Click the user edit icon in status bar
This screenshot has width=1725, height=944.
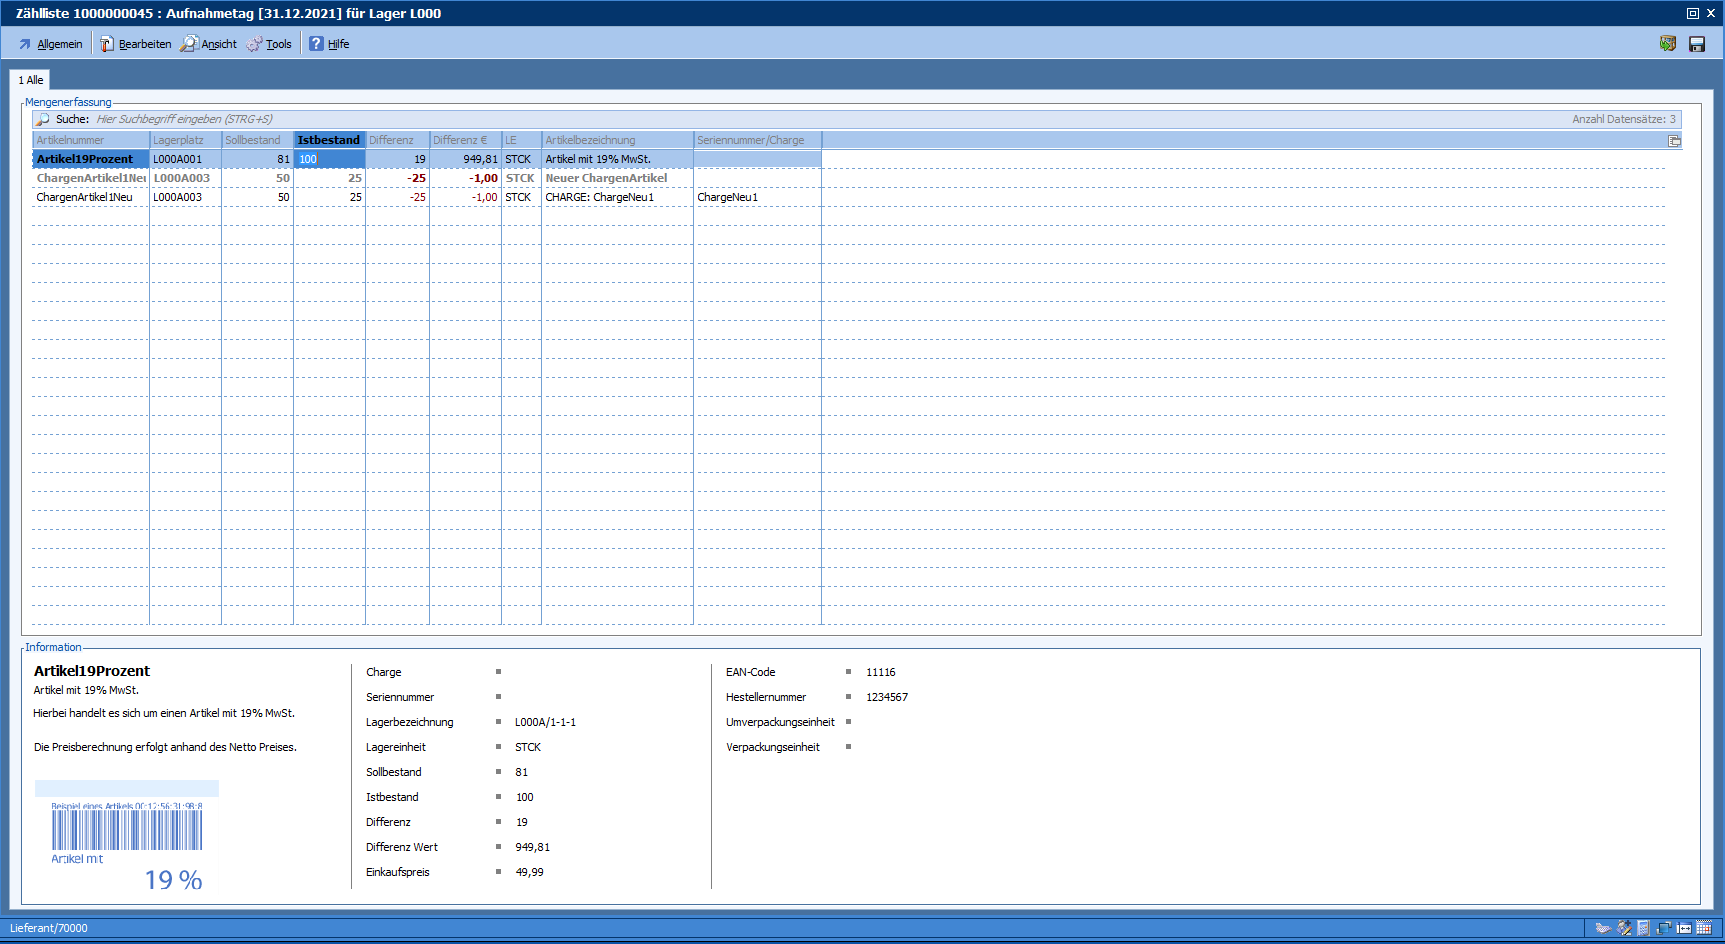[1624, 928]
